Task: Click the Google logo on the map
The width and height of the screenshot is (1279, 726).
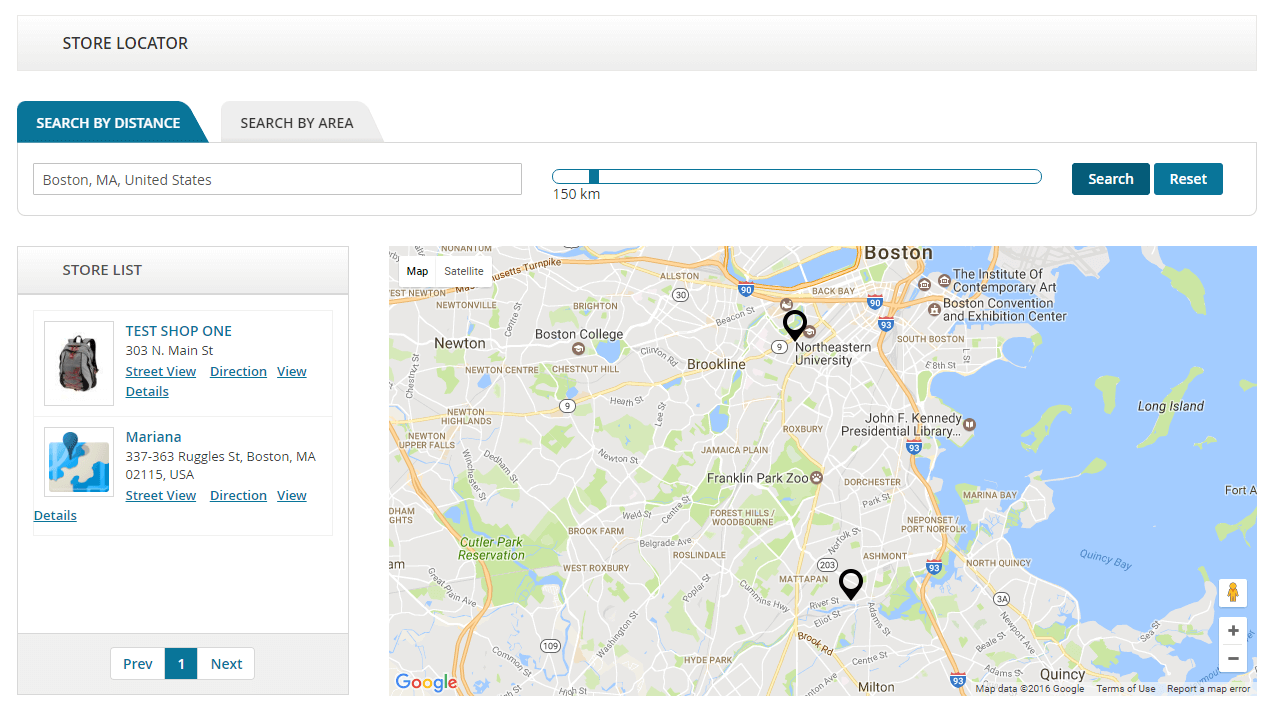Action: point(426,683)
